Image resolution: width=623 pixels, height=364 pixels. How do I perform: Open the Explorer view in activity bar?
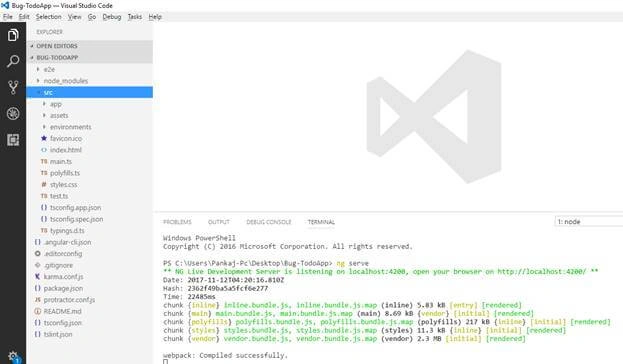13,35
